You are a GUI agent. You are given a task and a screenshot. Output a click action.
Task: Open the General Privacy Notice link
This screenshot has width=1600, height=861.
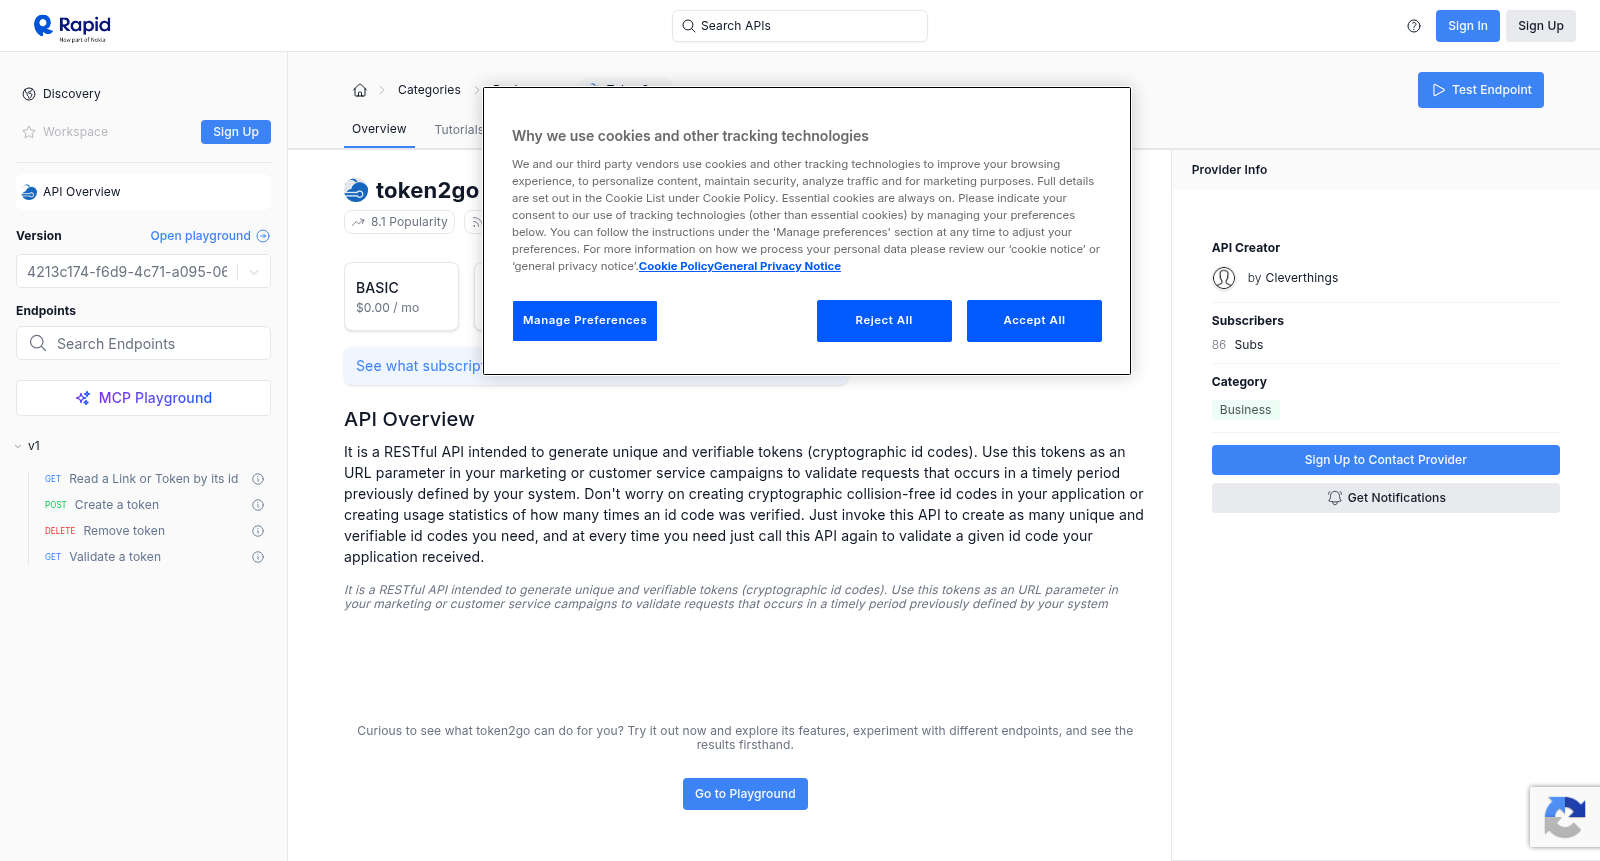[778, 266]
